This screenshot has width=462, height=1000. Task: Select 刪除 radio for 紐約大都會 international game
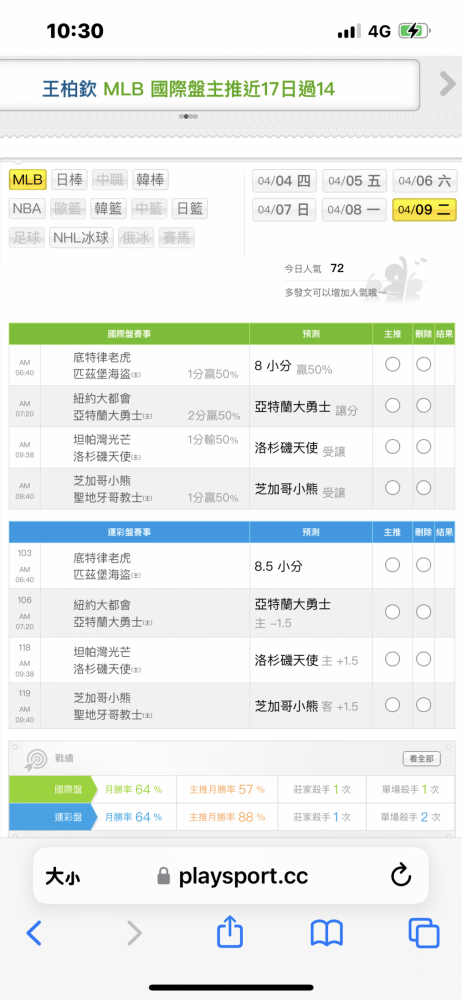(424, 406)
